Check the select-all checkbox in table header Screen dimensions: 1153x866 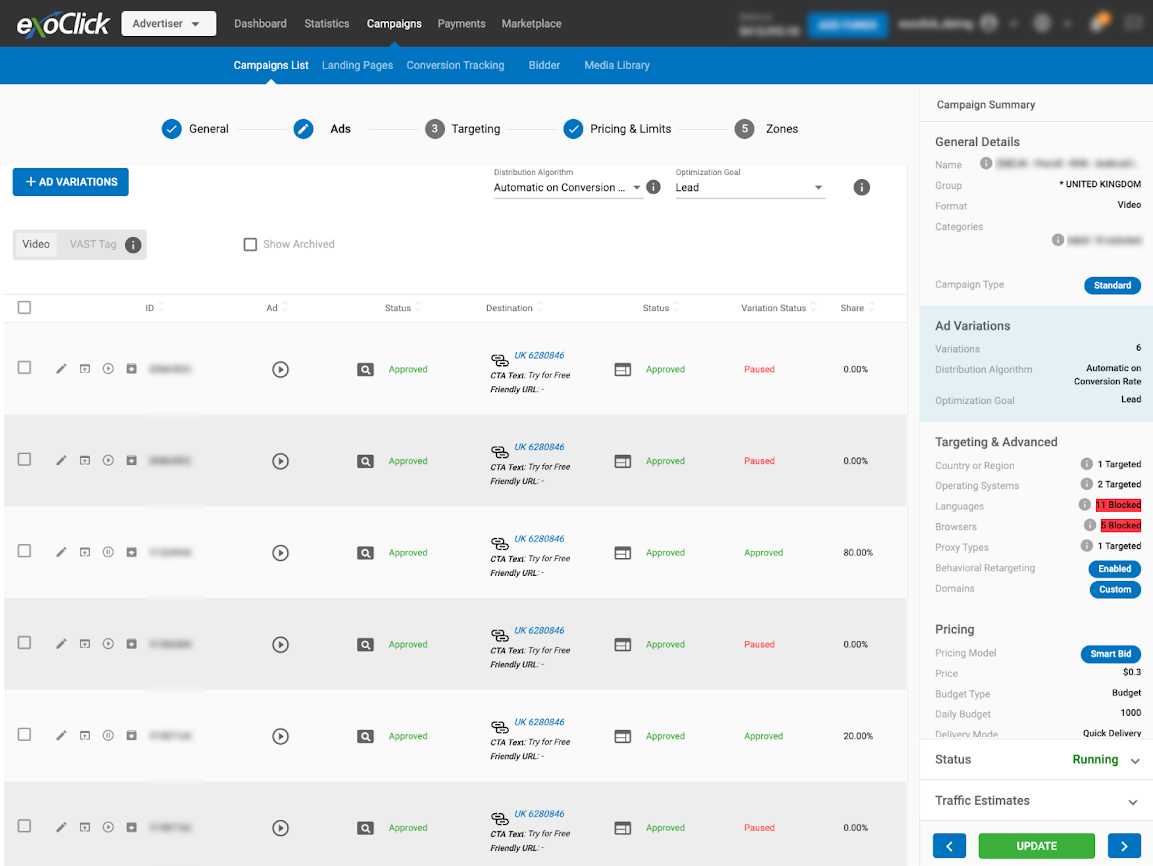[x=24, y=308]
